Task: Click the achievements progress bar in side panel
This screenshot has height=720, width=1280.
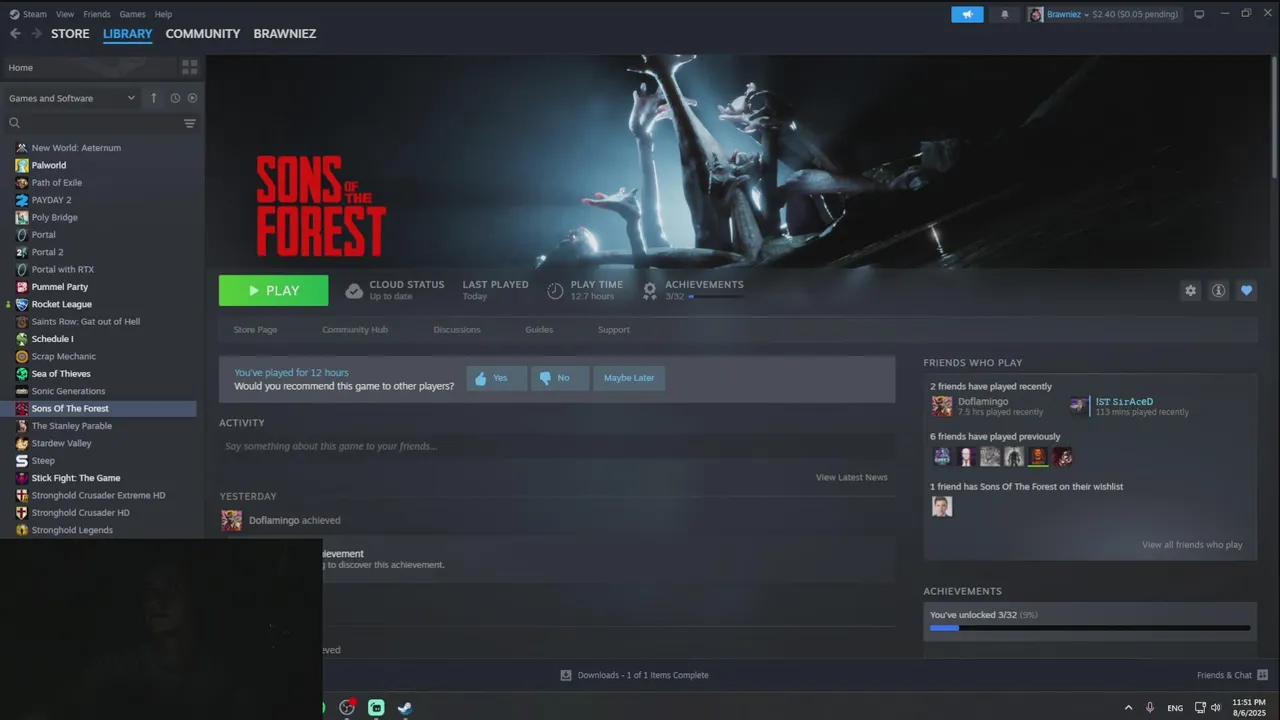Action: 1090,628
